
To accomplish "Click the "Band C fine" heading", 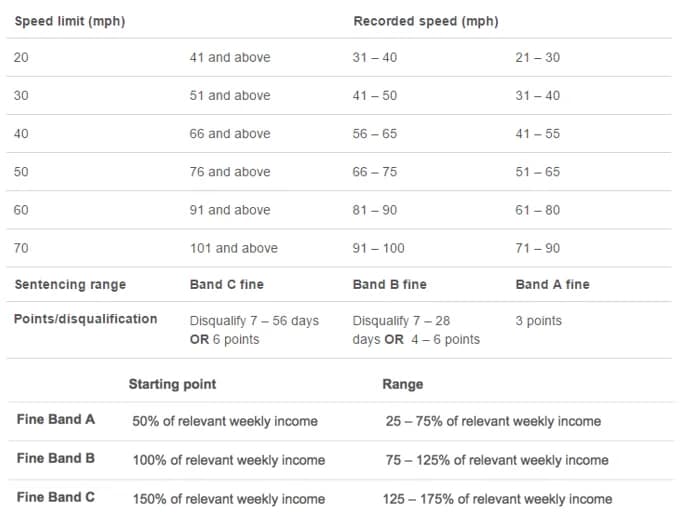I will pos(227,285).
